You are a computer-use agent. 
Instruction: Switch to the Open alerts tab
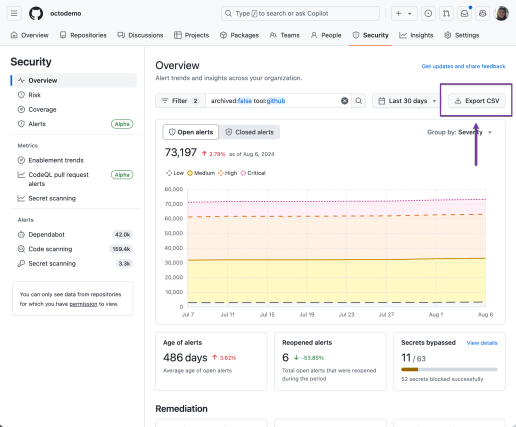(x=191, y=132)
